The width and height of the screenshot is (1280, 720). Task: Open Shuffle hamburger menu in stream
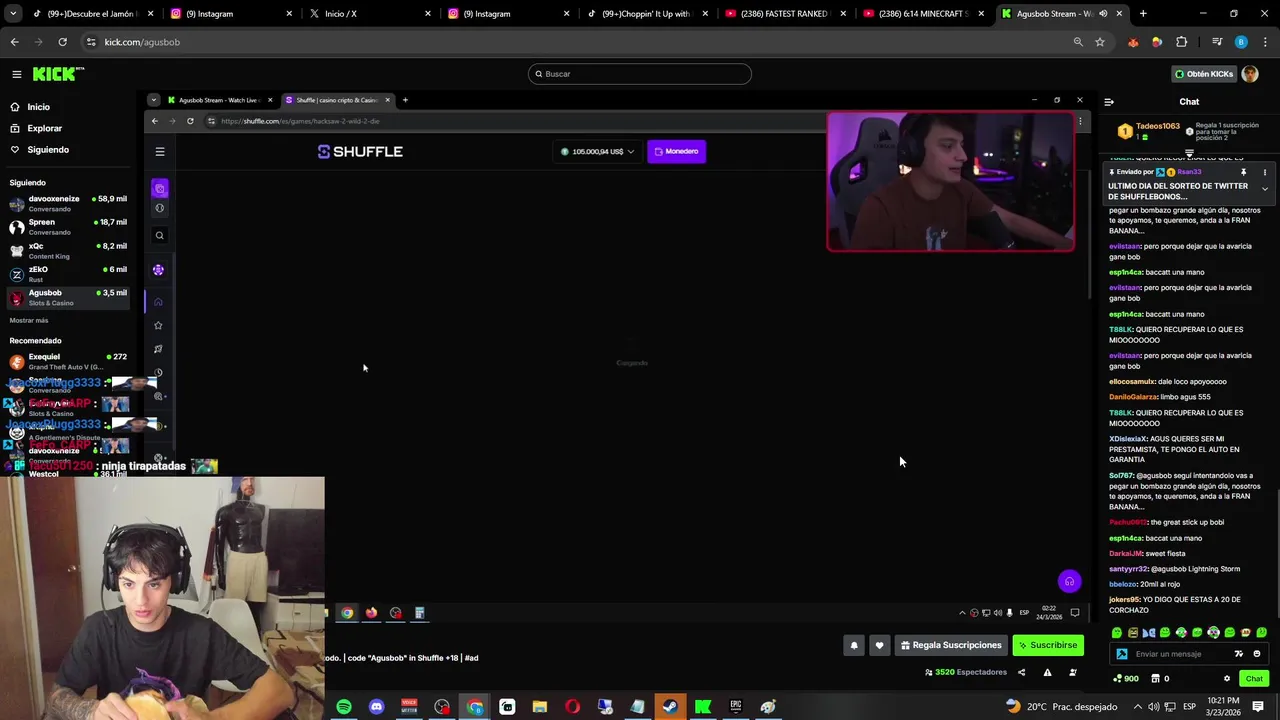point(160,152)
